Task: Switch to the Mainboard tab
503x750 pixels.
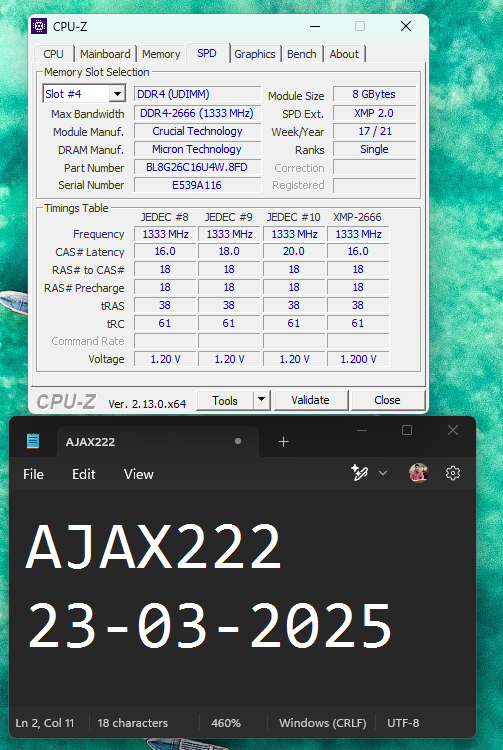Action: click(x=105, y=54)
